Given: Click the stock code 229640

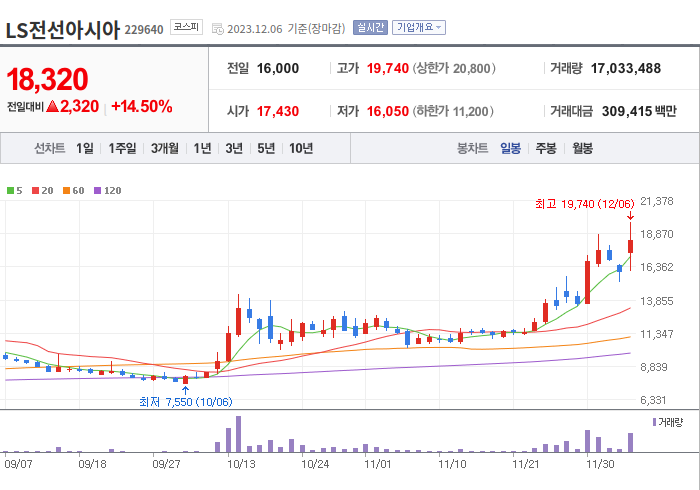Looking at the screenshot, I should 144,29.
